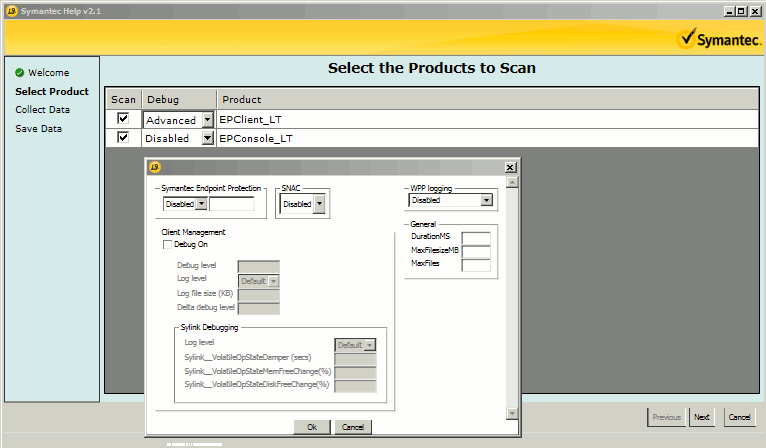This screenshot has width=766, height=448.
Task: Click the Sylink VolatileOpStateMemFreeChange(%) field
Action: [355, 373]
